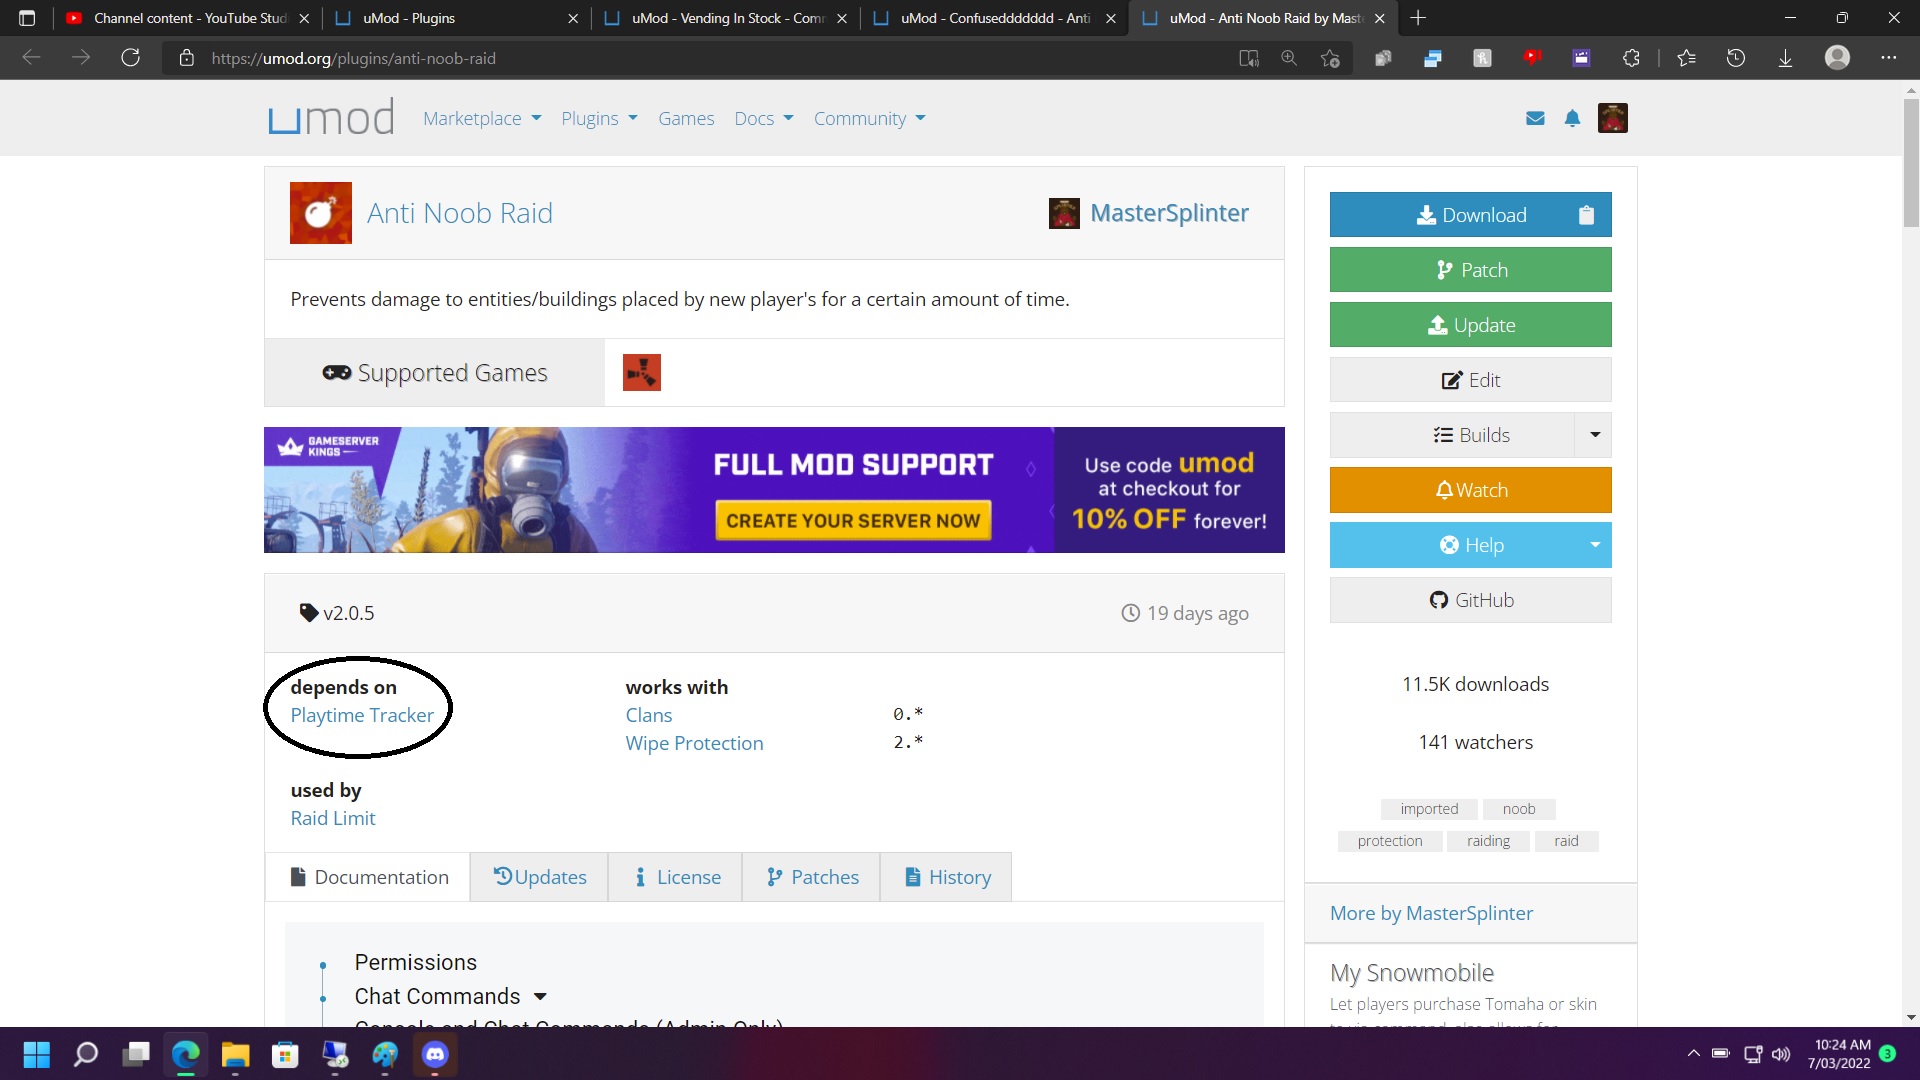This screenshot has width=1920, height=1080.
Task: Switch to the Updates tab
Action: tap(538, 876)
